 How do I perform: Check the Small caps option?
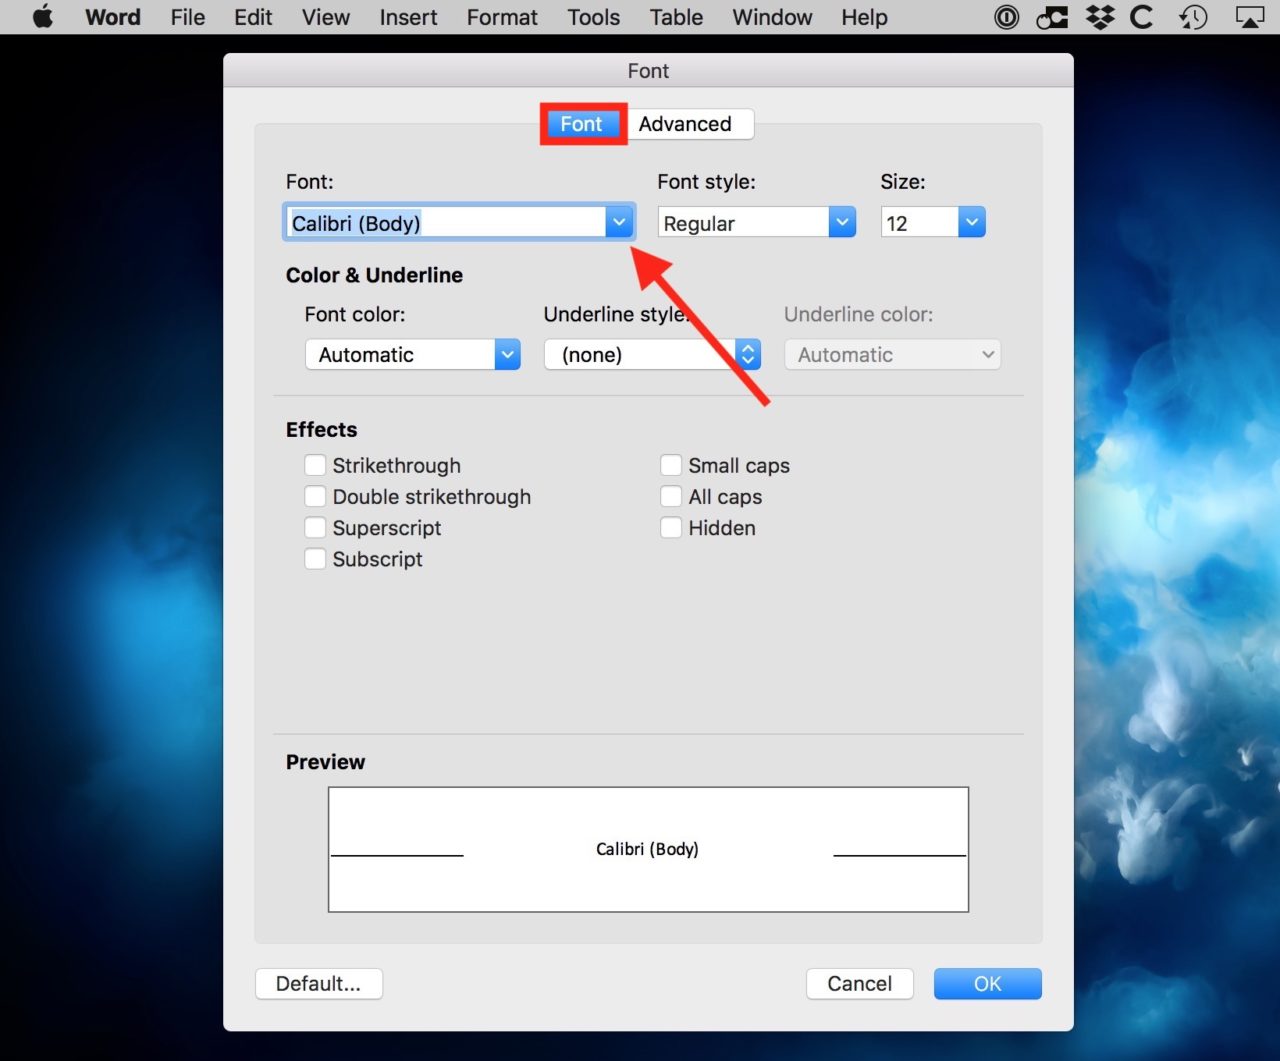[x=671, y=465]
